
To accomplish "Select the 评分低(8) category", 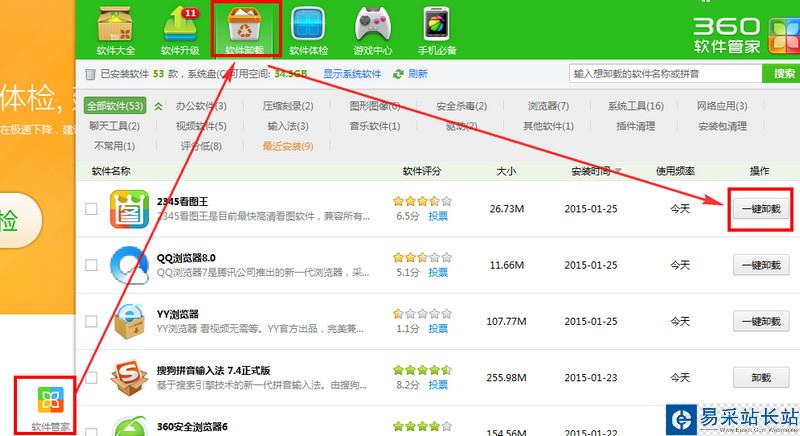I will (201, 146).
